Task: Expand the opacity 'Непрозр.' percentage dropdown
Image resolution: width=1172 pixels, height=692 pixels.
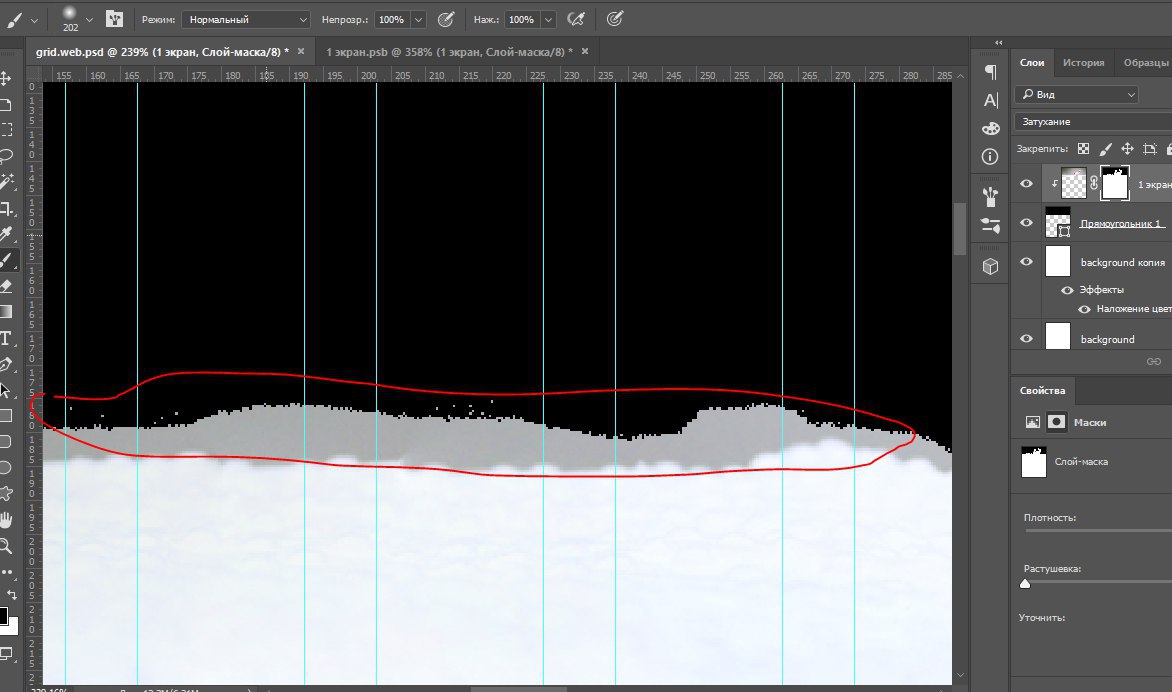Action: click(418, 19)
